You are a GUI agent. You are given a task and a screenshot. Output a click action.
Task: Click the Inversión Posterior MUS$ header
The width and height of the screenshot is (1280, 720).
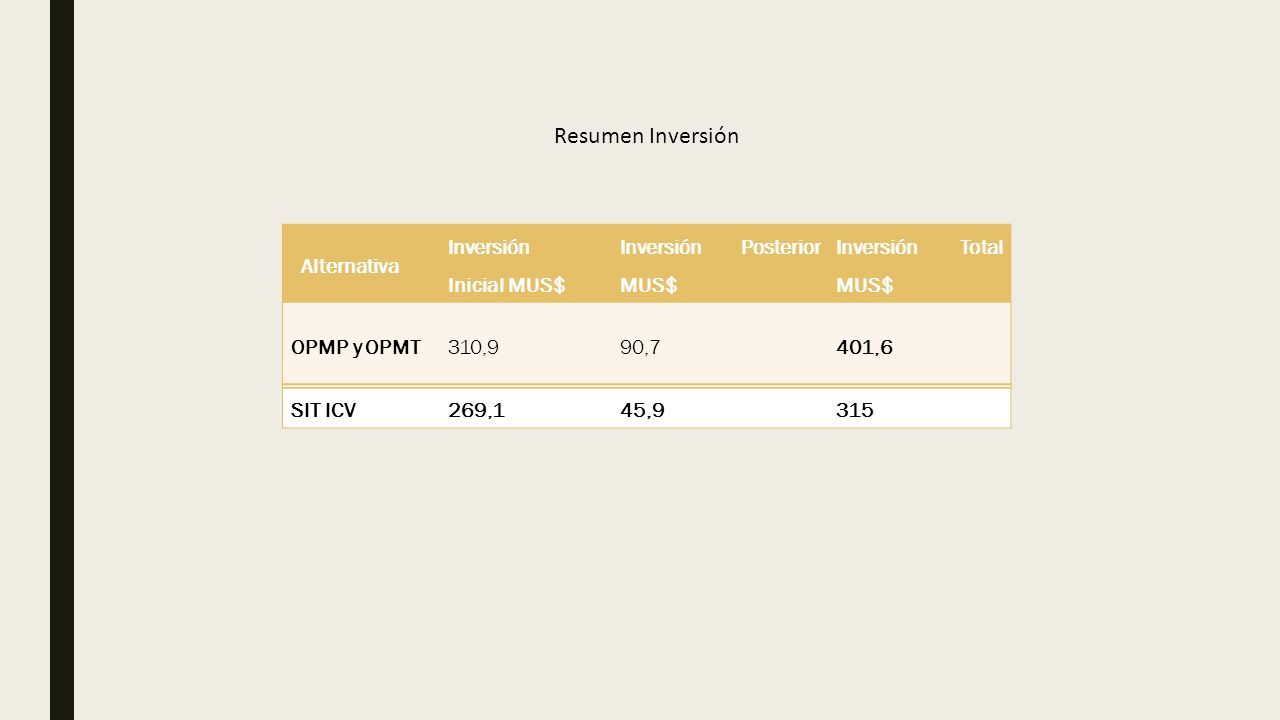coord(720,266)
